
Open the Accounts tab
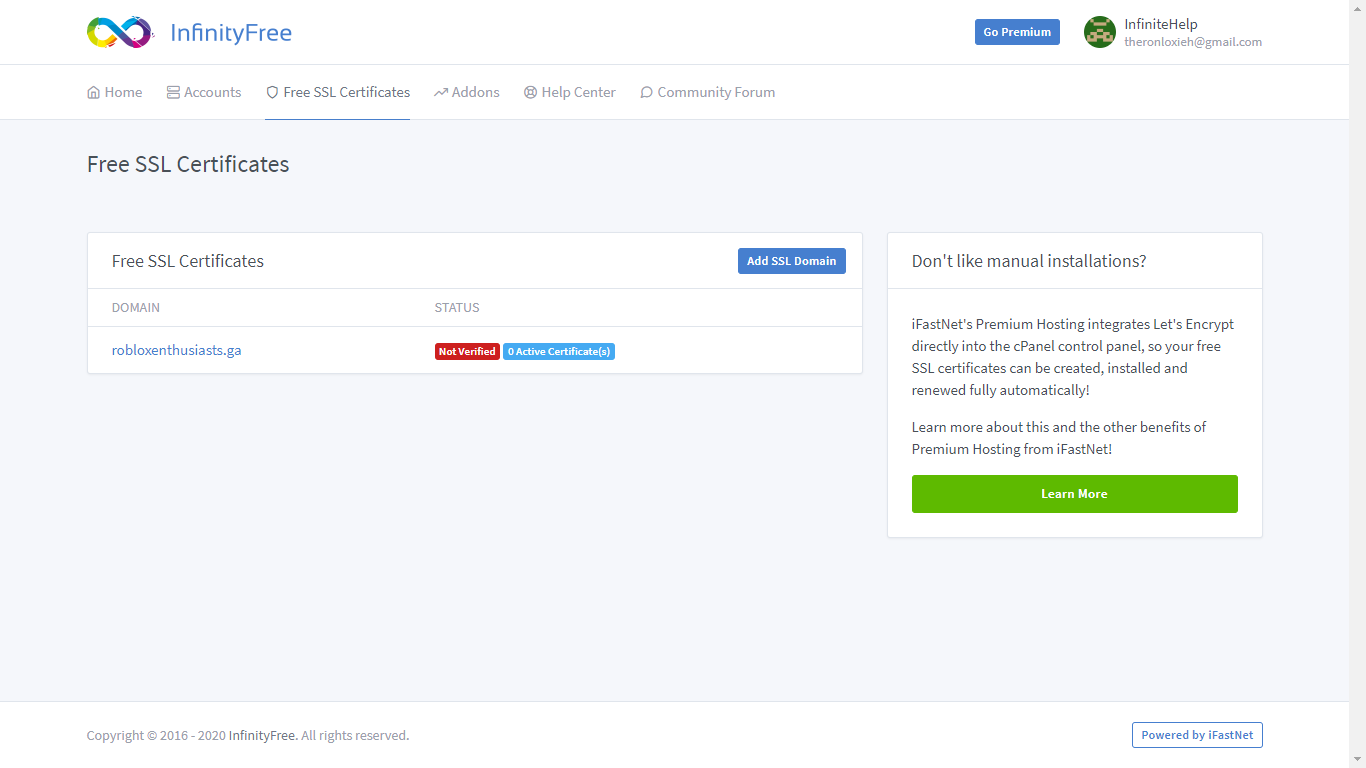(x=204, y=92)
